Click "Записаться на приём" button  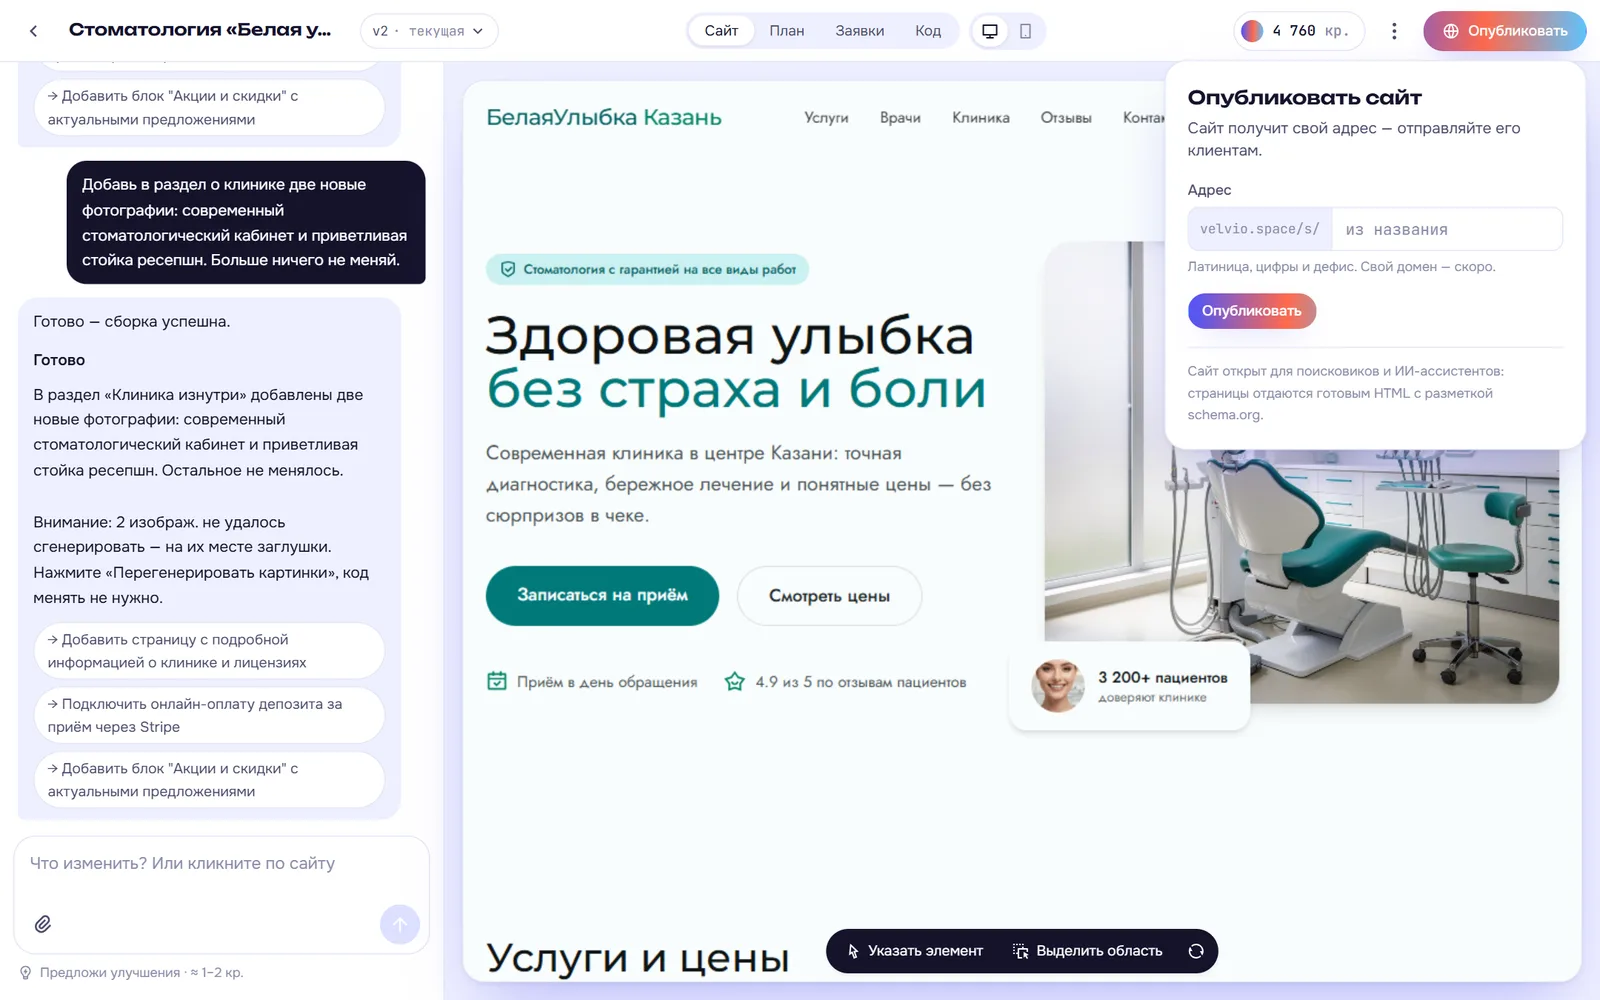pos(602,596)
